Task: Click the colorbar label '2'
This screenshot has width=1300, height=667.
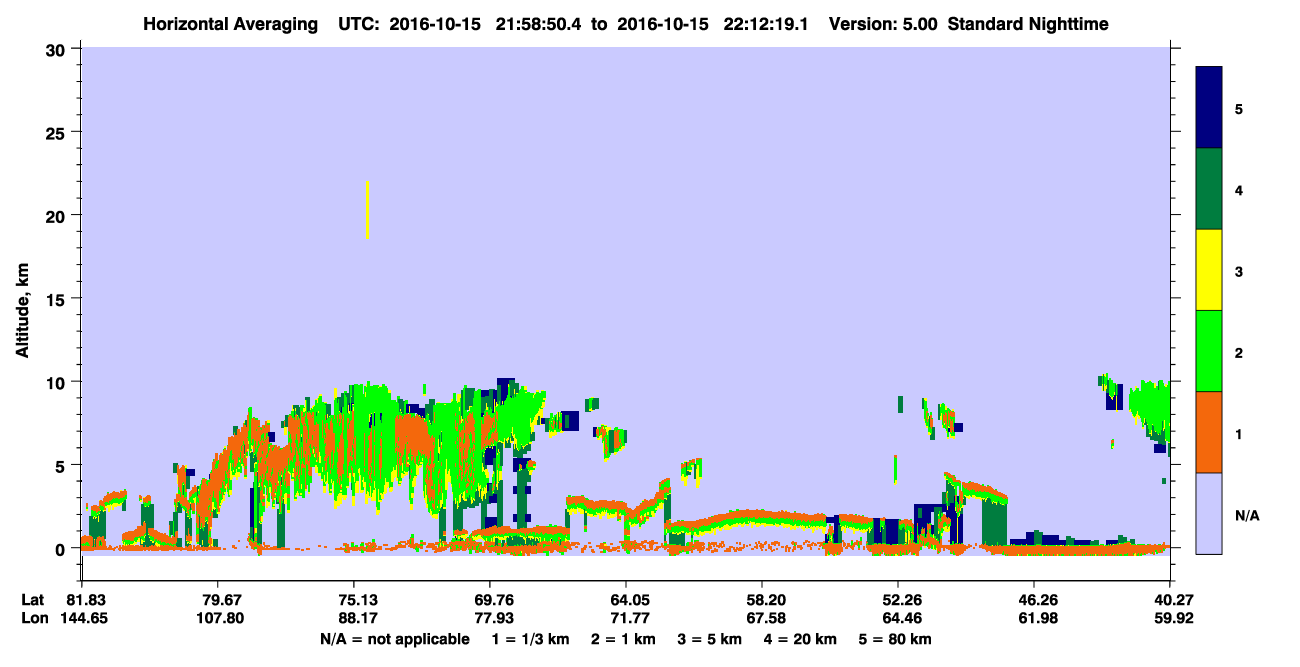Action: (1239, 352)
